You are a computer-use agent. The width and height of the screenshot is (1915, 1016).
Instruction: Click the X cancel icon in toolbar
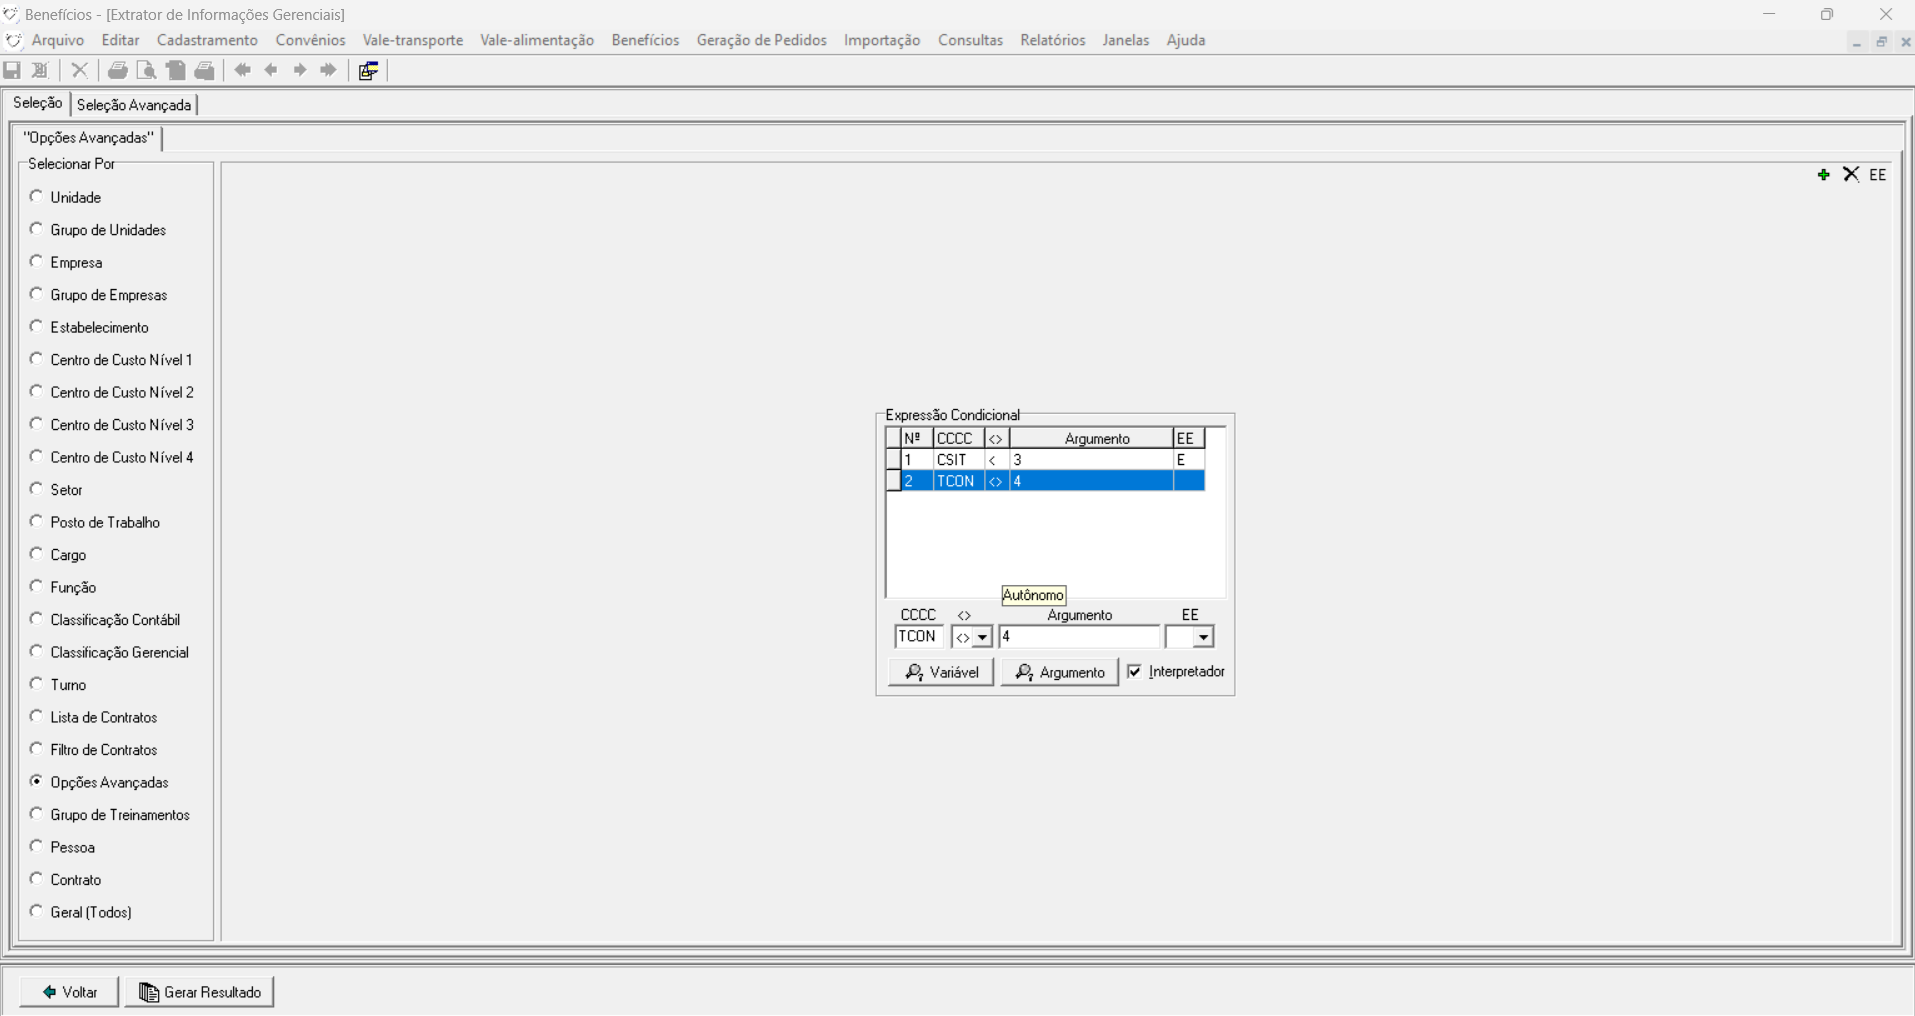point(80,70)
